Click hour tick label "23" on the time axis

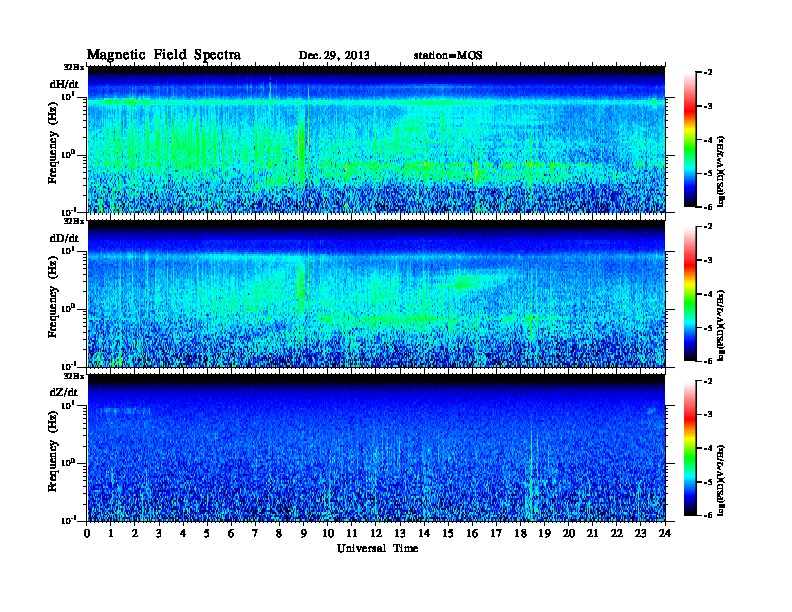(x=640, y=533)
